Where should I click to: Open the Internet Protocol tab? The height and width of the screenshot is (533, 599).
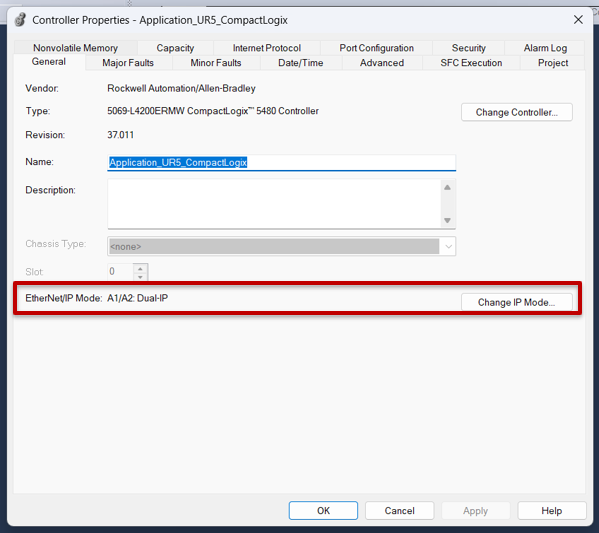coord(267,48)
